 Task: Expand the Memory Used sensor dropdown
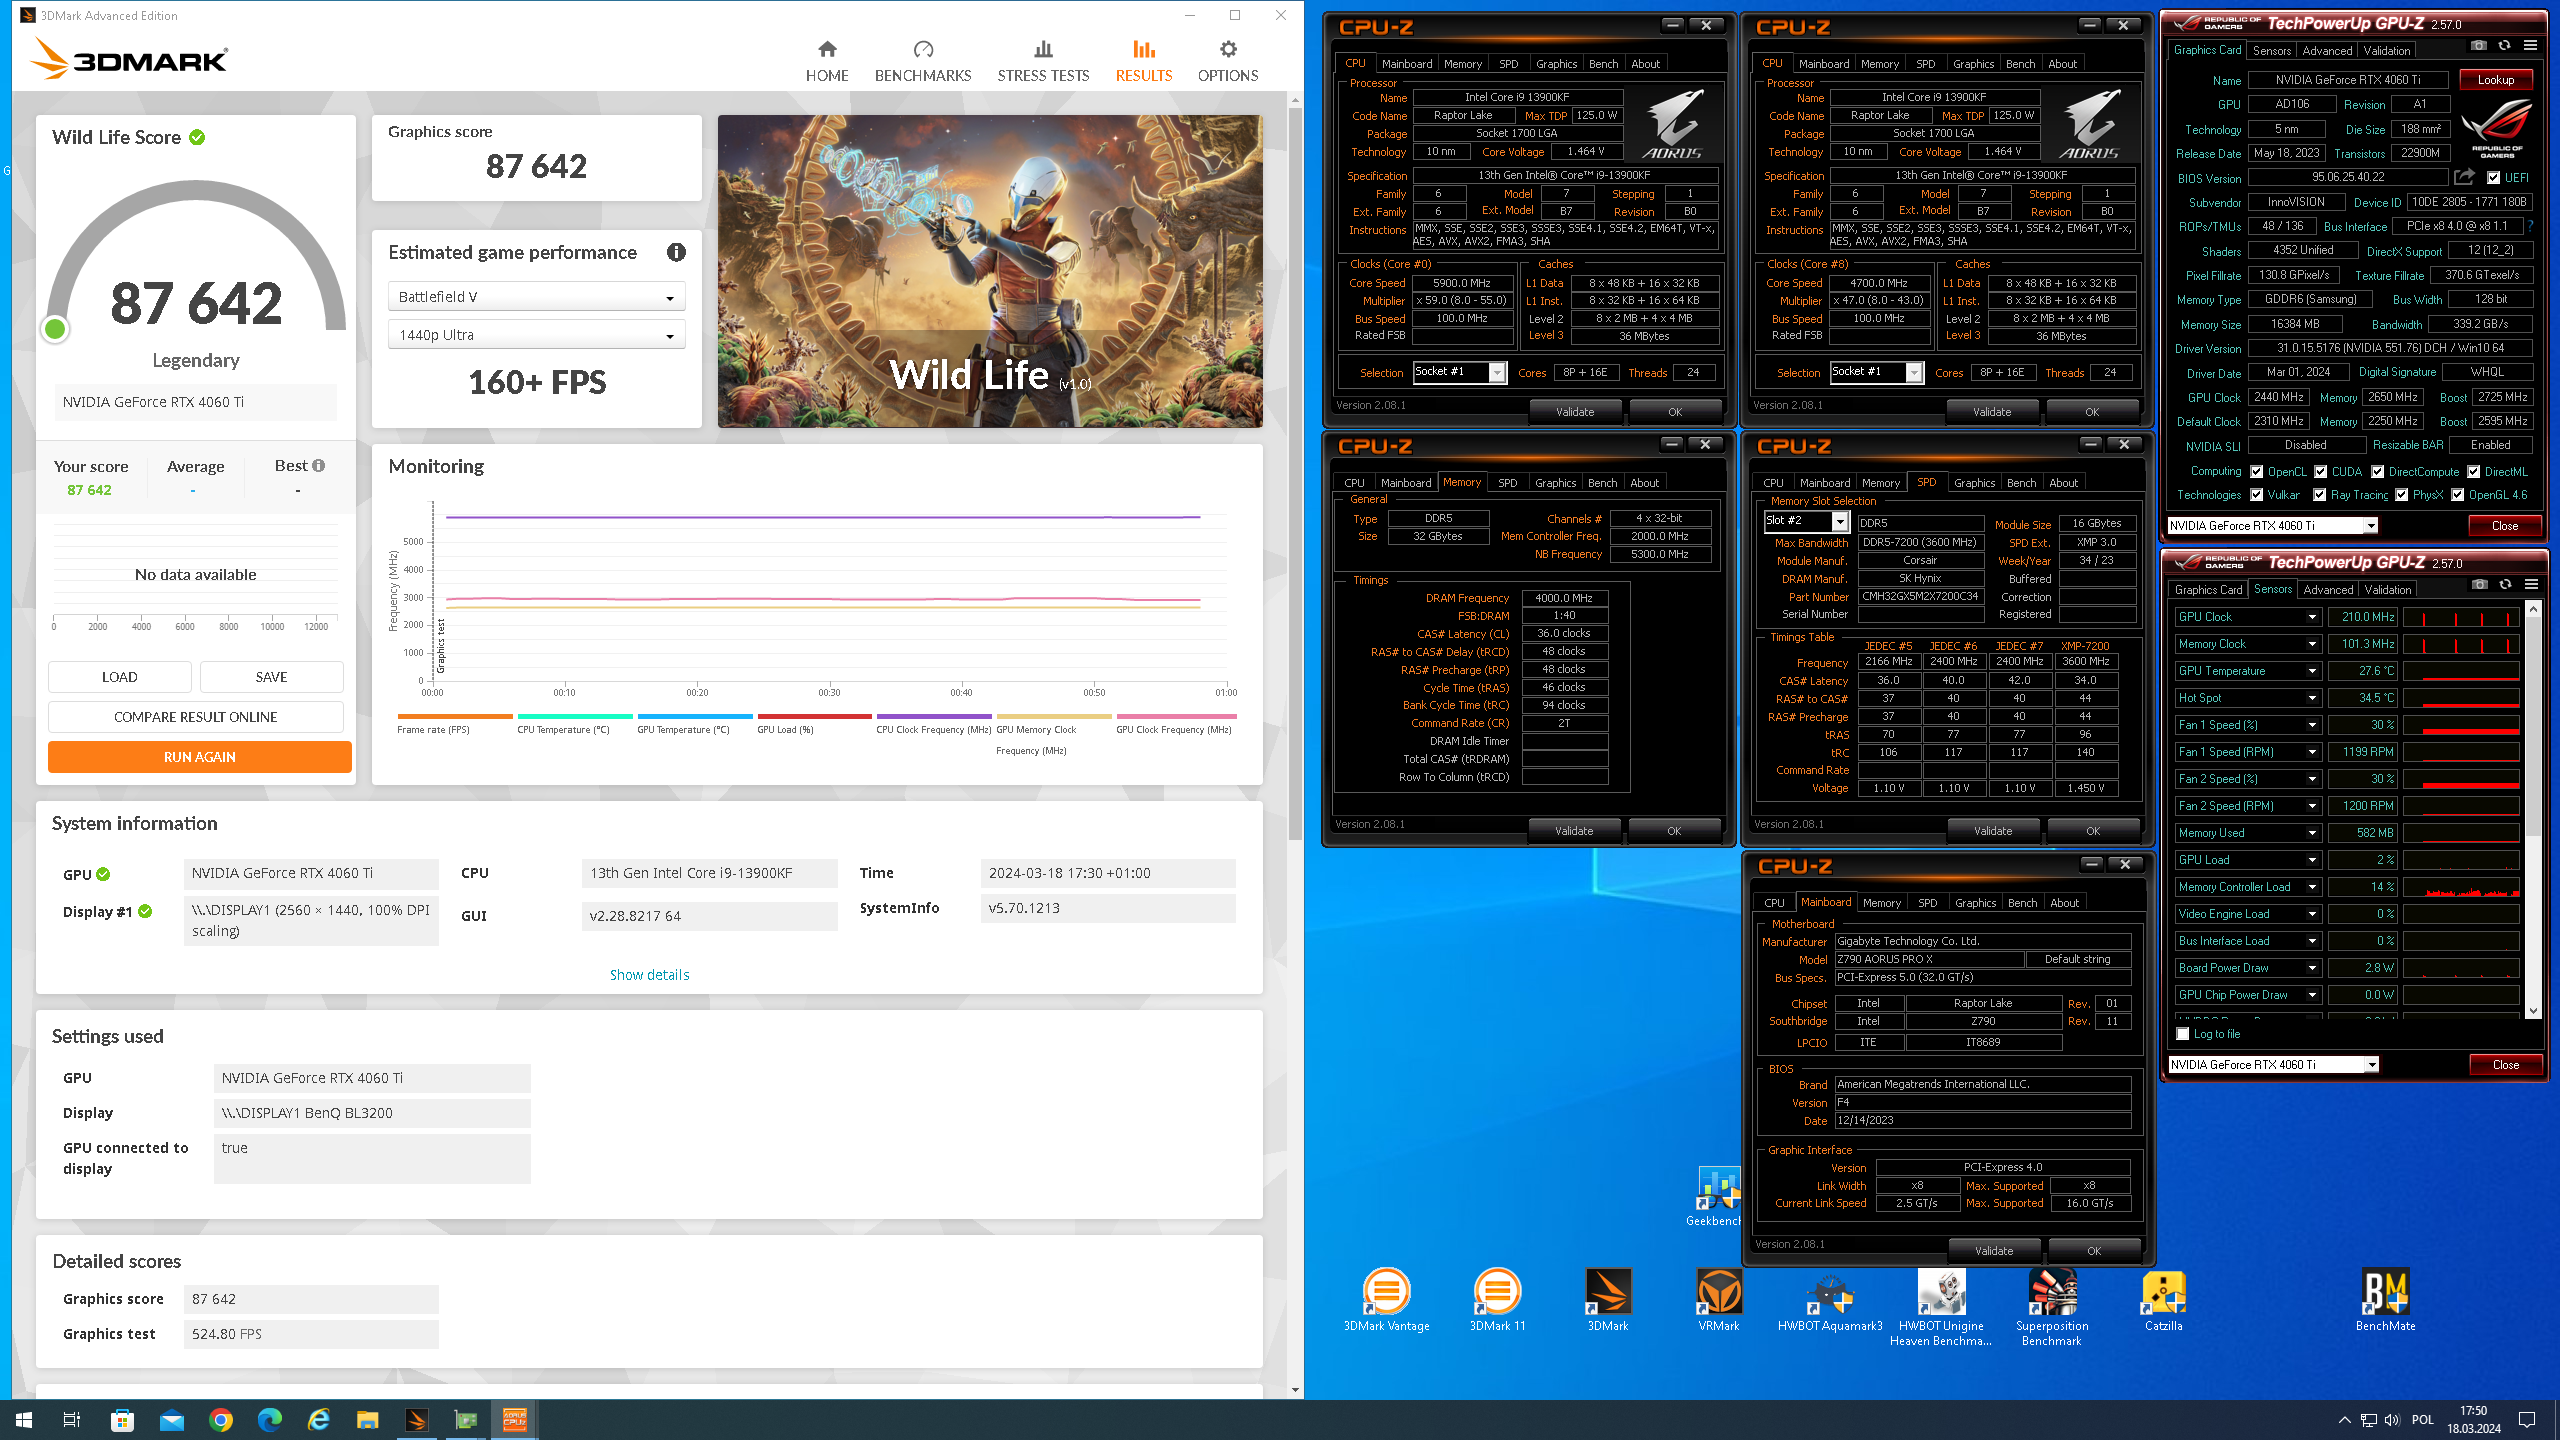[2311, 834]
